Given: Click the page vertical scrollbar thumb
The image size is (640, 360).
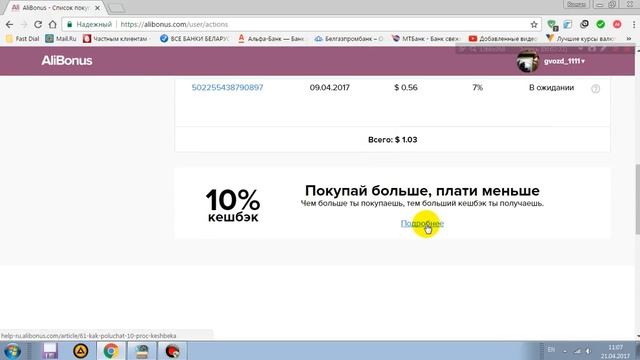Looking at the screenshot, I should [x=637, y=199].
